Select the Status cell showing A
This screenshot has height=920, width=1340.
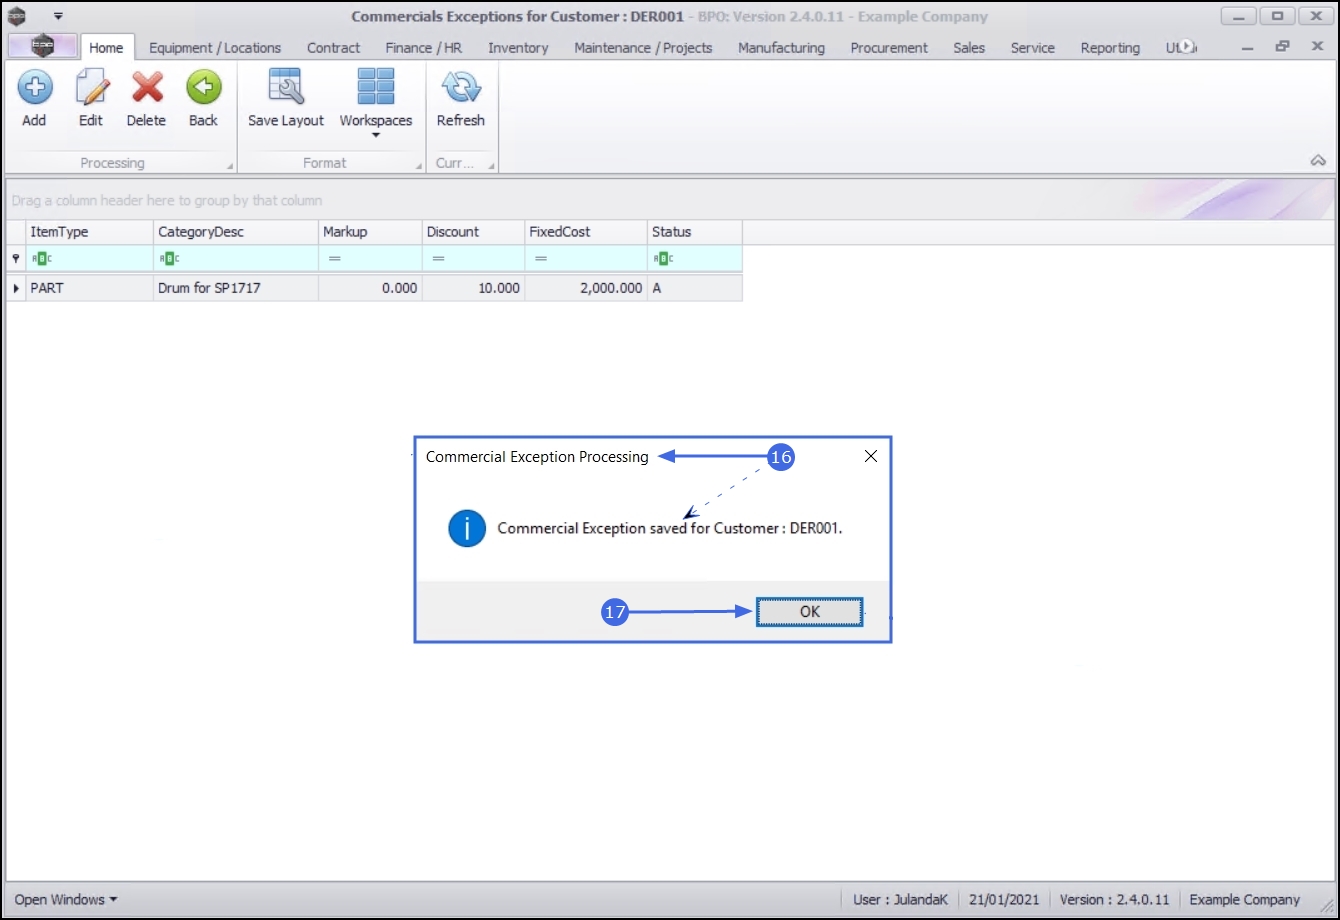[695, 288]
